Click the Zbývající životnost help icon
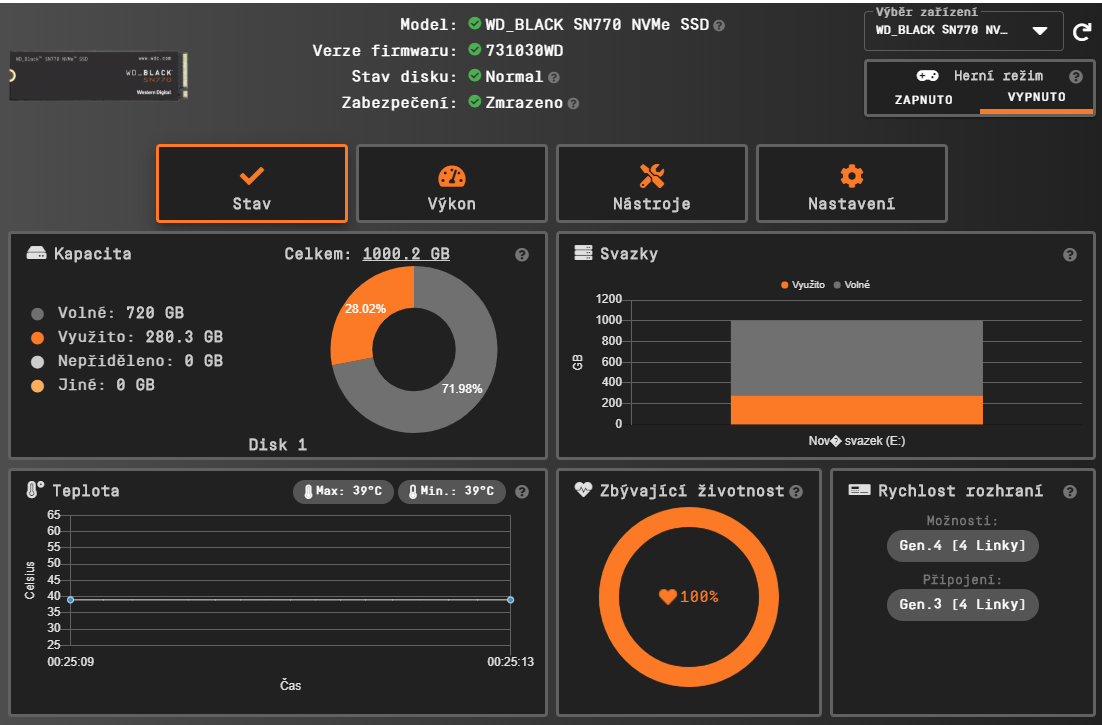This screenshot has width=1102, height=725. click(x=796, y=492)
